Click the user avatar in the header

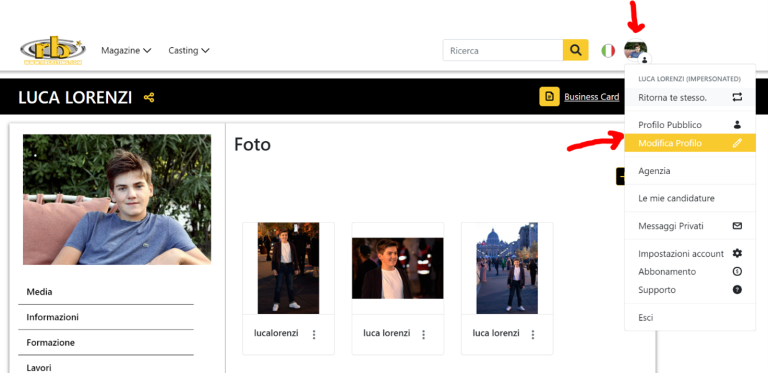pyautogui.click(x=635, y=50)
